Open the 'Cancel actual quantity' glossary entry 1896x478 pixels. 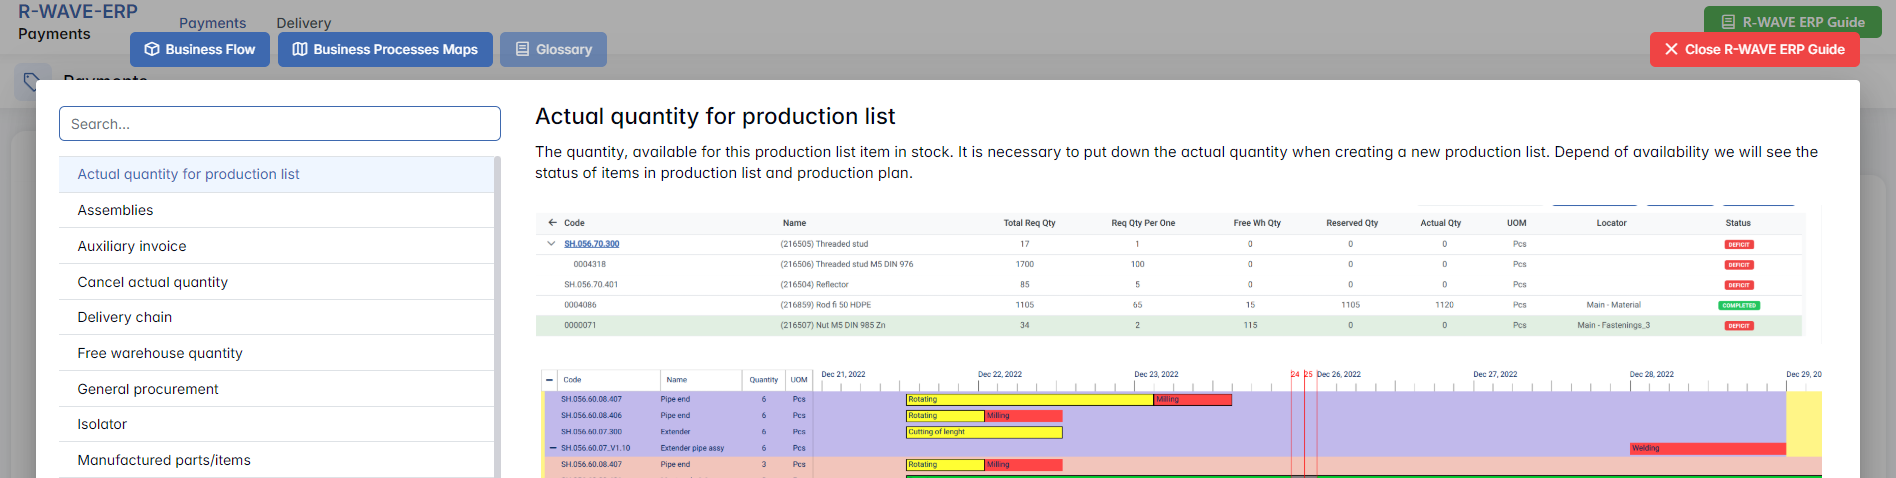[153, 282]
